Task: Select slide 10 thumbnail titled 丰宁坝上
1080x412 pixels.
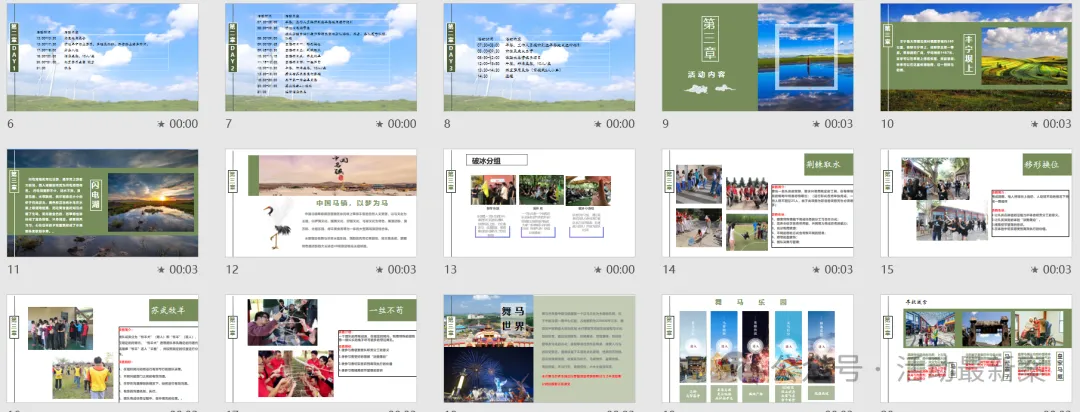Action: pyautogui.click(x=976, y=57)
